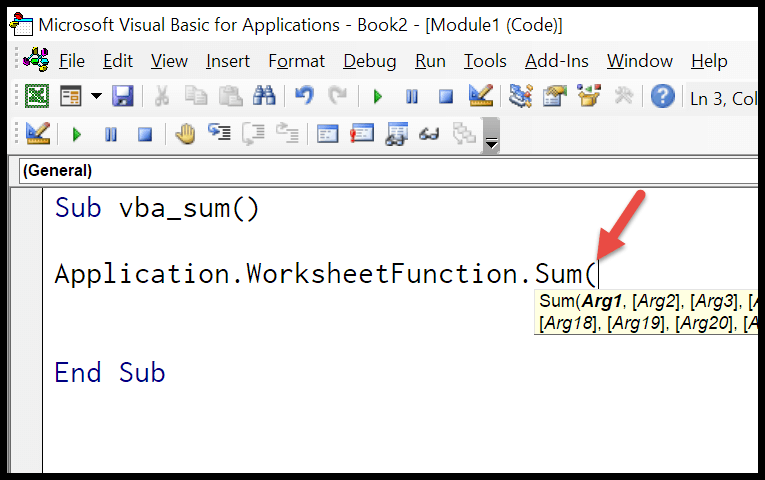Screen dimensions: 765x480
Task: Toggle Design Mode in Debug toolbar
Action: (x=38, y=133)
